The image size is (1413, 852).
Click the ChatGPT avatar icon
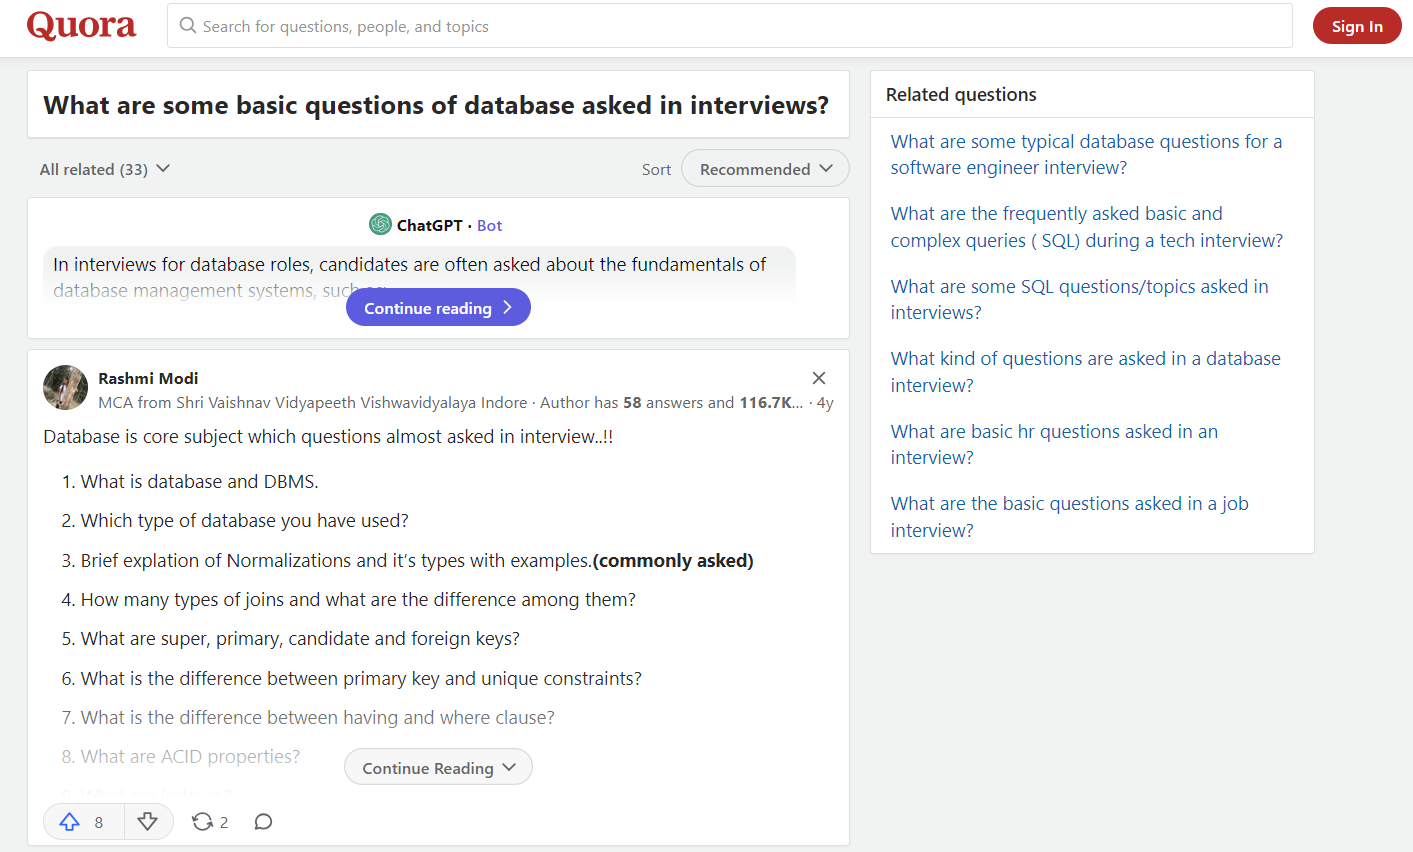380,225
